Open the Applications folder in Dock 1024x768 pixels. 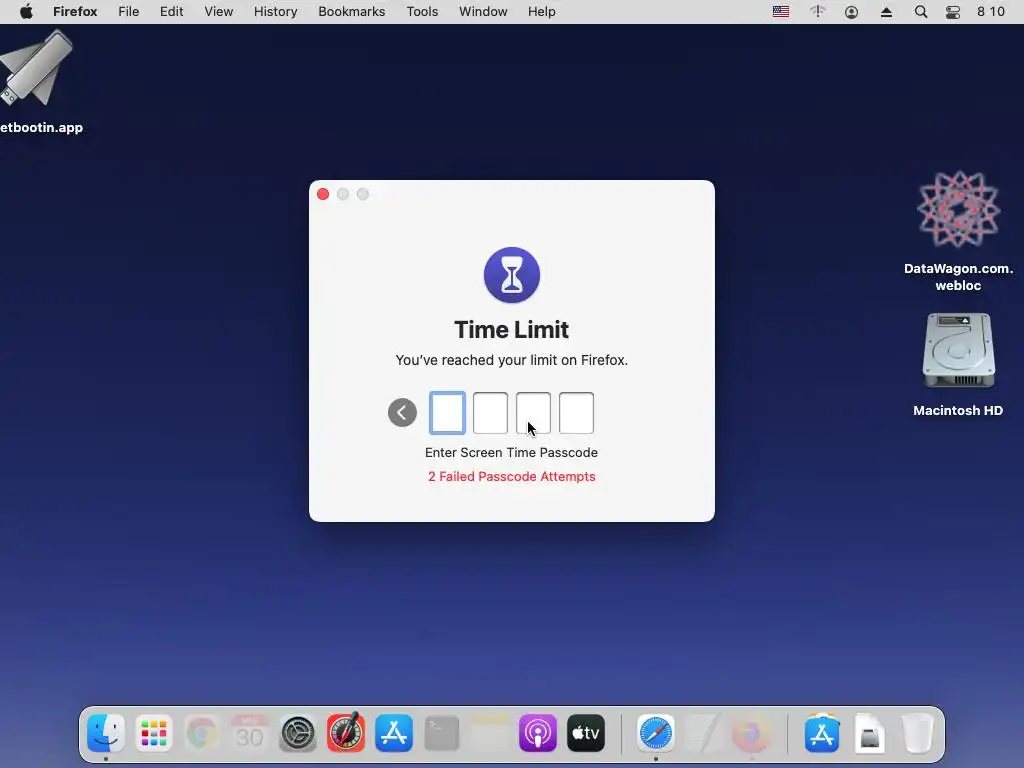coord(822,733)
